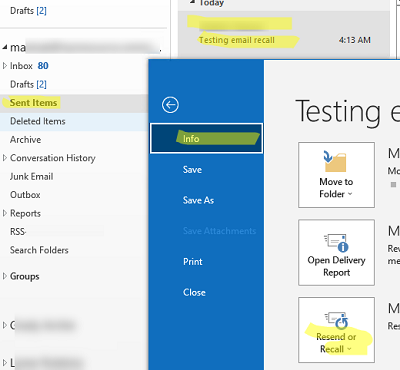Expand the Inbox folder
The width and height of the screenshot is (400, 370).
5,66
